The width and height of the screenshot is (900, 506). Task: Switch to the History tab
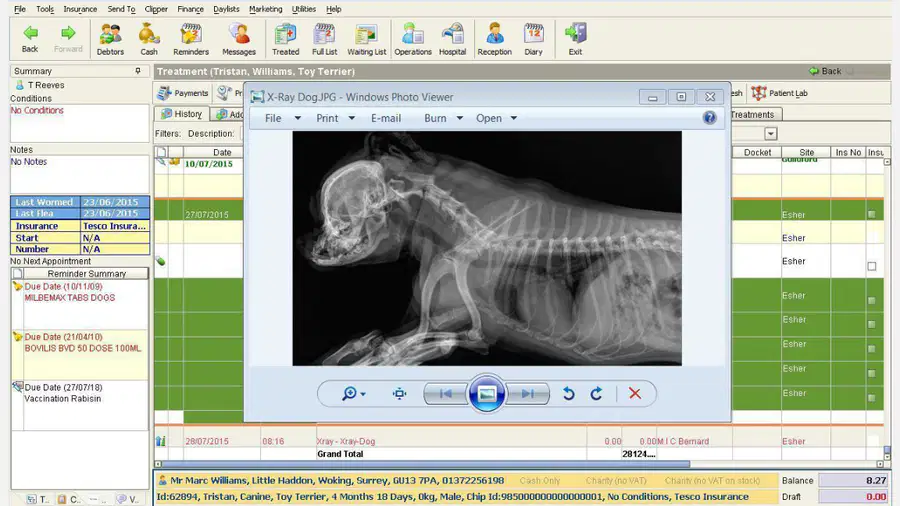181,114
